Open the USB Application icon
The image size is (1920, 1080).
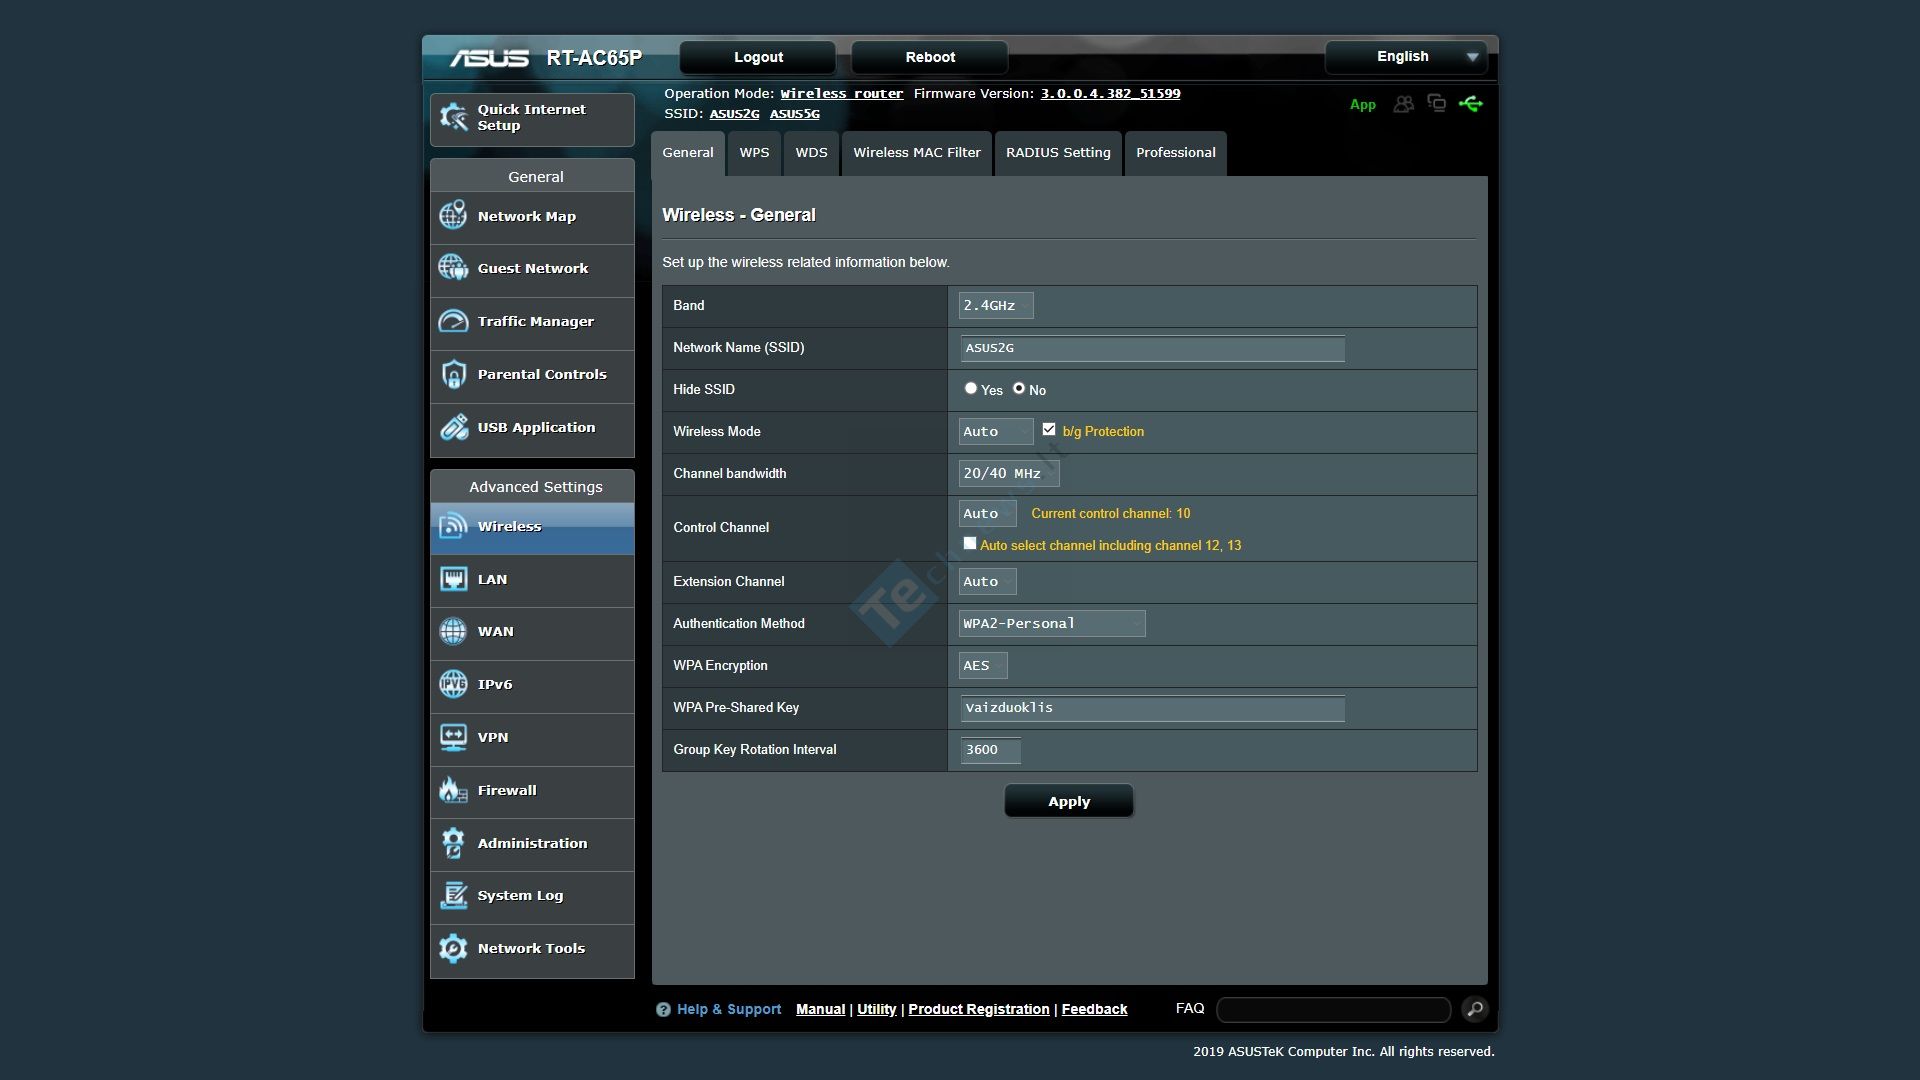pos(453,427)
